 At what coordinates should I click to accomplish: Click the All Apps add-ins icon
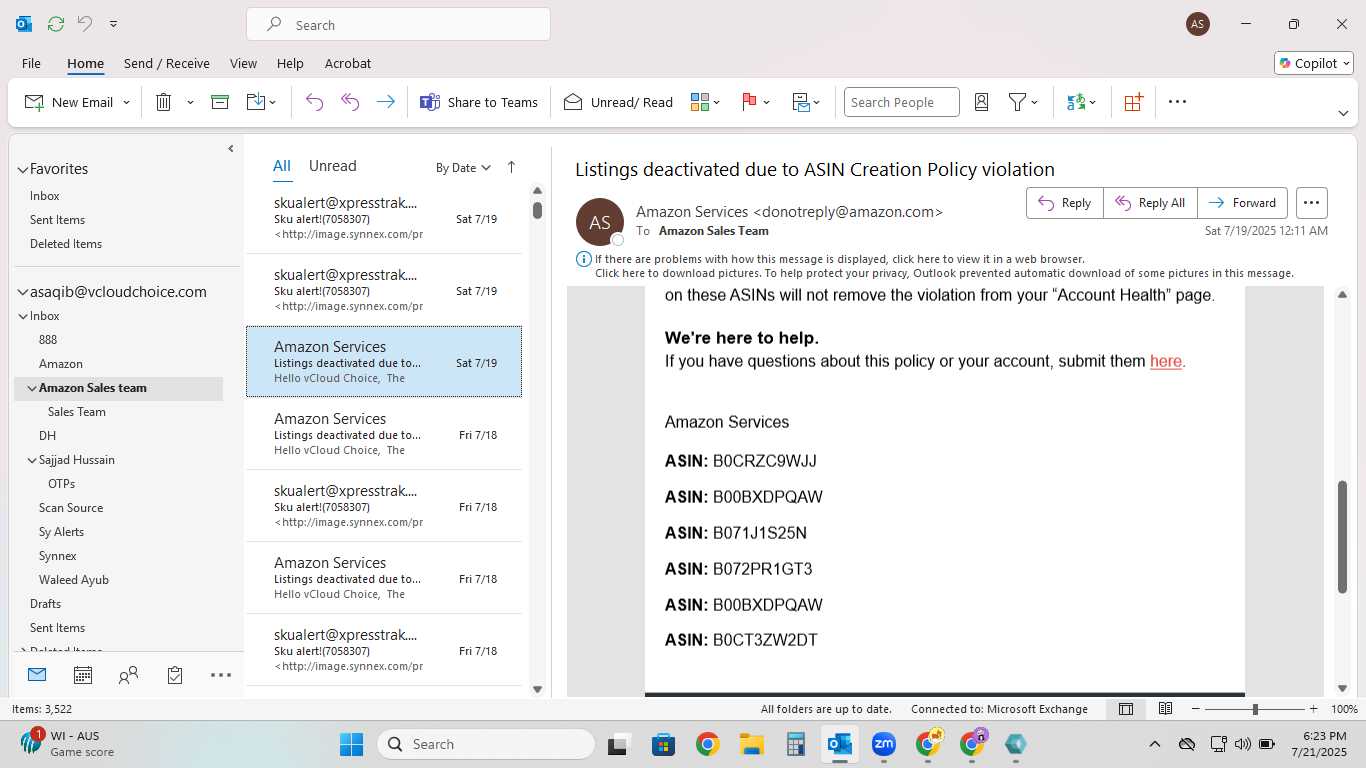click(x=1133, y=102)
